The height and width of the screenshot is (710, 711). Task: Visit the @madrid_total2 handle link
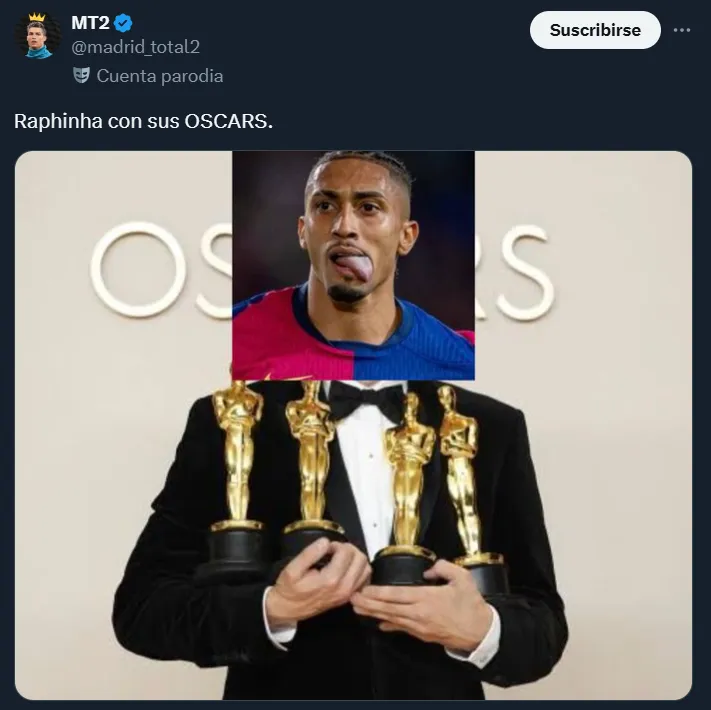pyautogui.click(x=135, y=47)
